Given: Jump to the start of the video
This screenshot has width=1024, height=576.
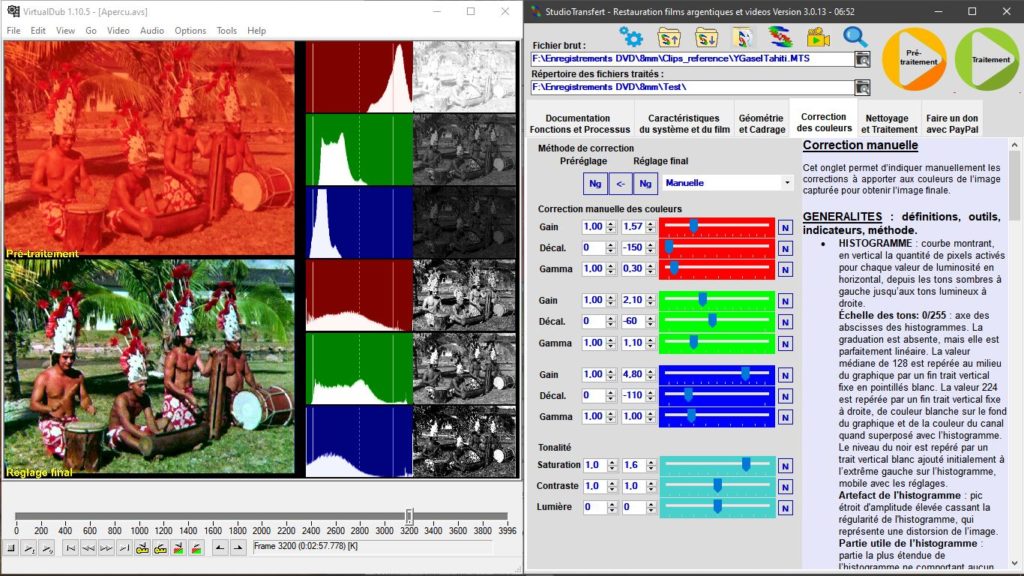Looking at the screenshot, I should coord(70,548).
